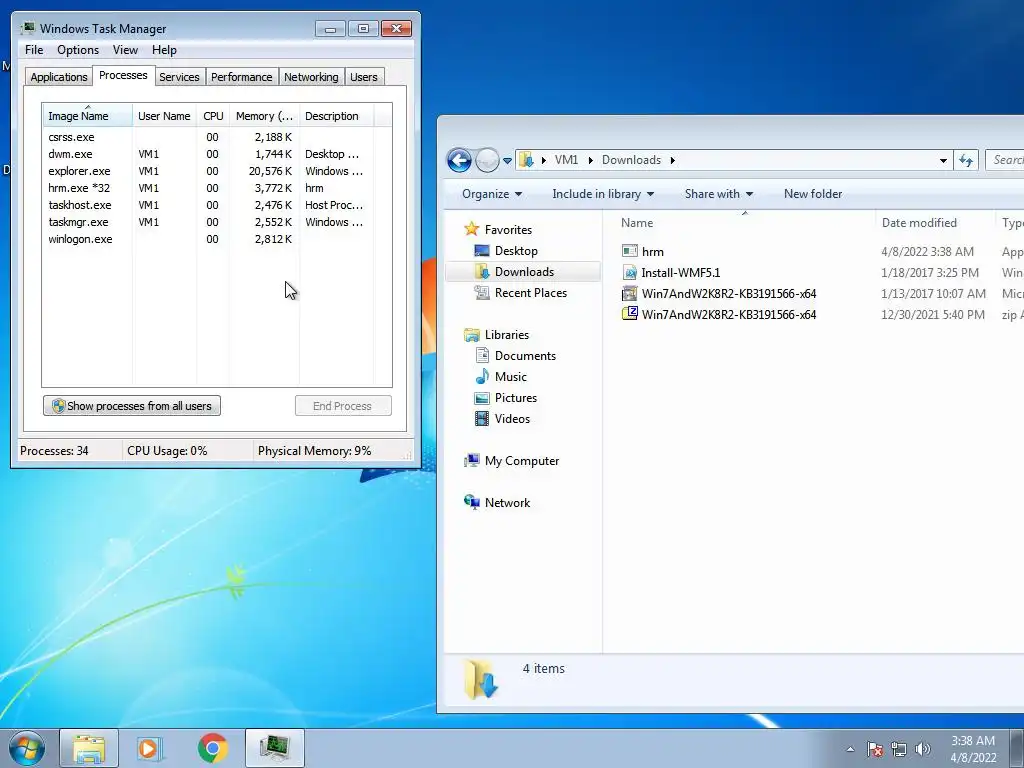
Task: Click the Libraries icon in navigation pane
Action: pyautogui.click(x=472, y=335)
